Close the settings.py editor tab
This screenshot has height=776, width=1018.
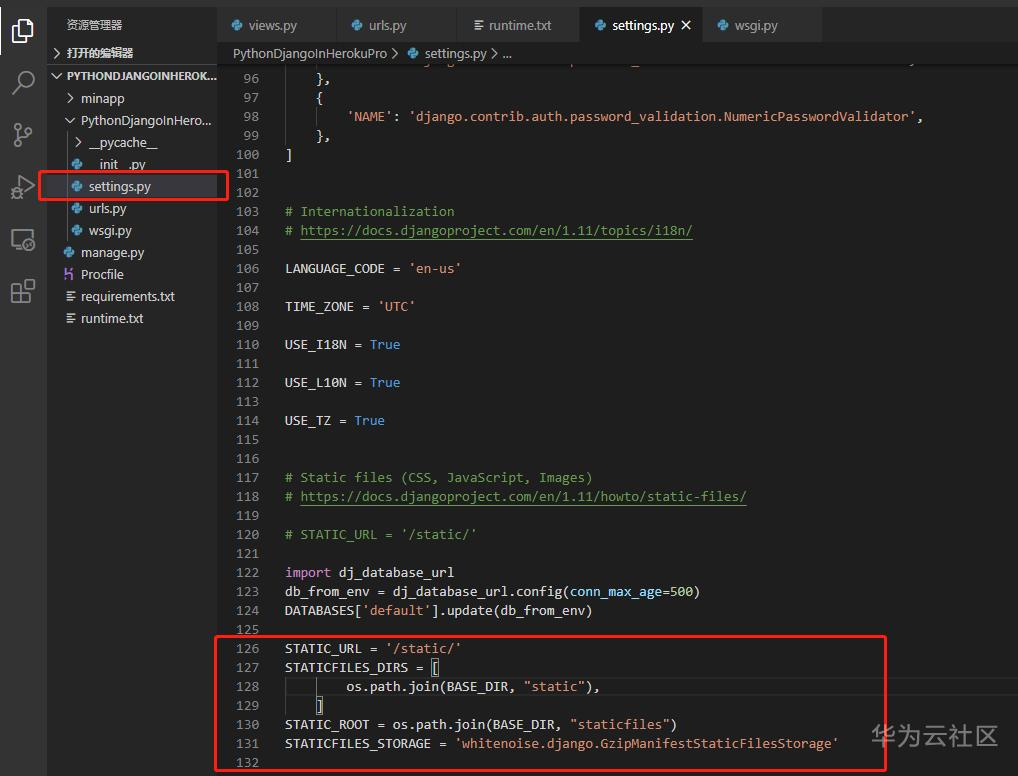686,25
